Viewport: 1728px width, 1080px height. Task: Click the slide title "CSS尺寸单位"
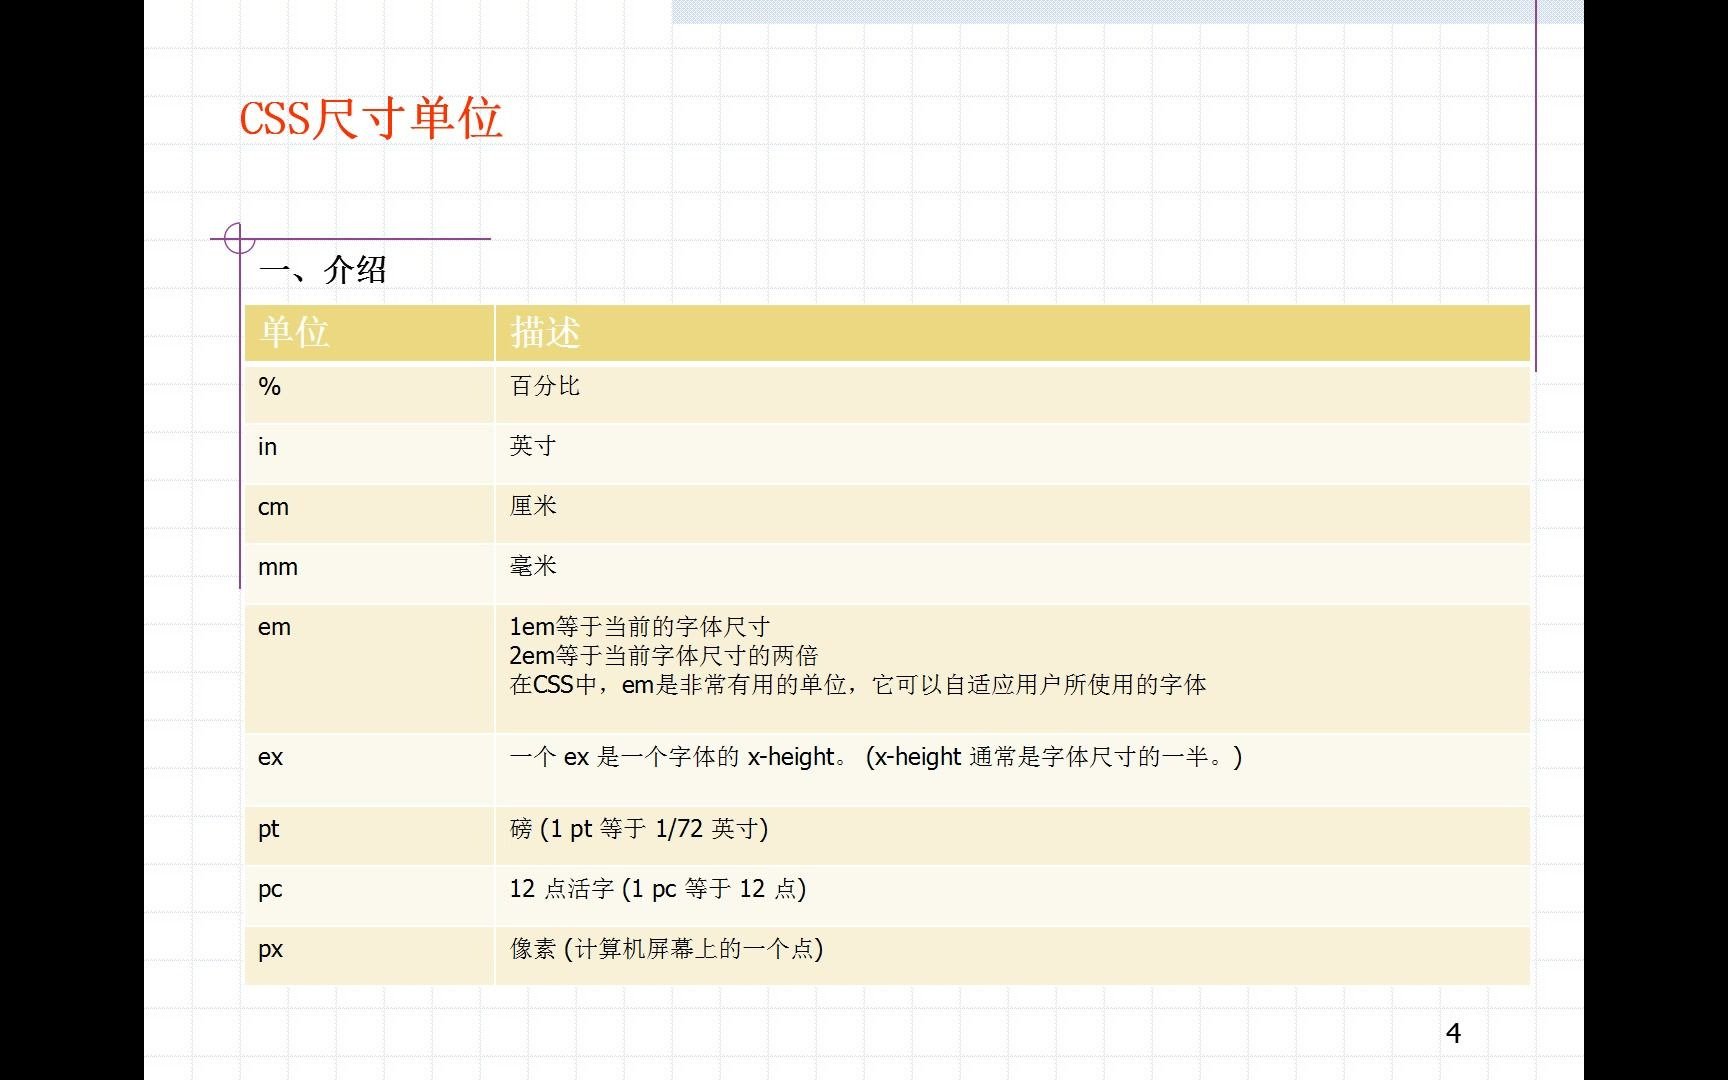pos(370,119)
